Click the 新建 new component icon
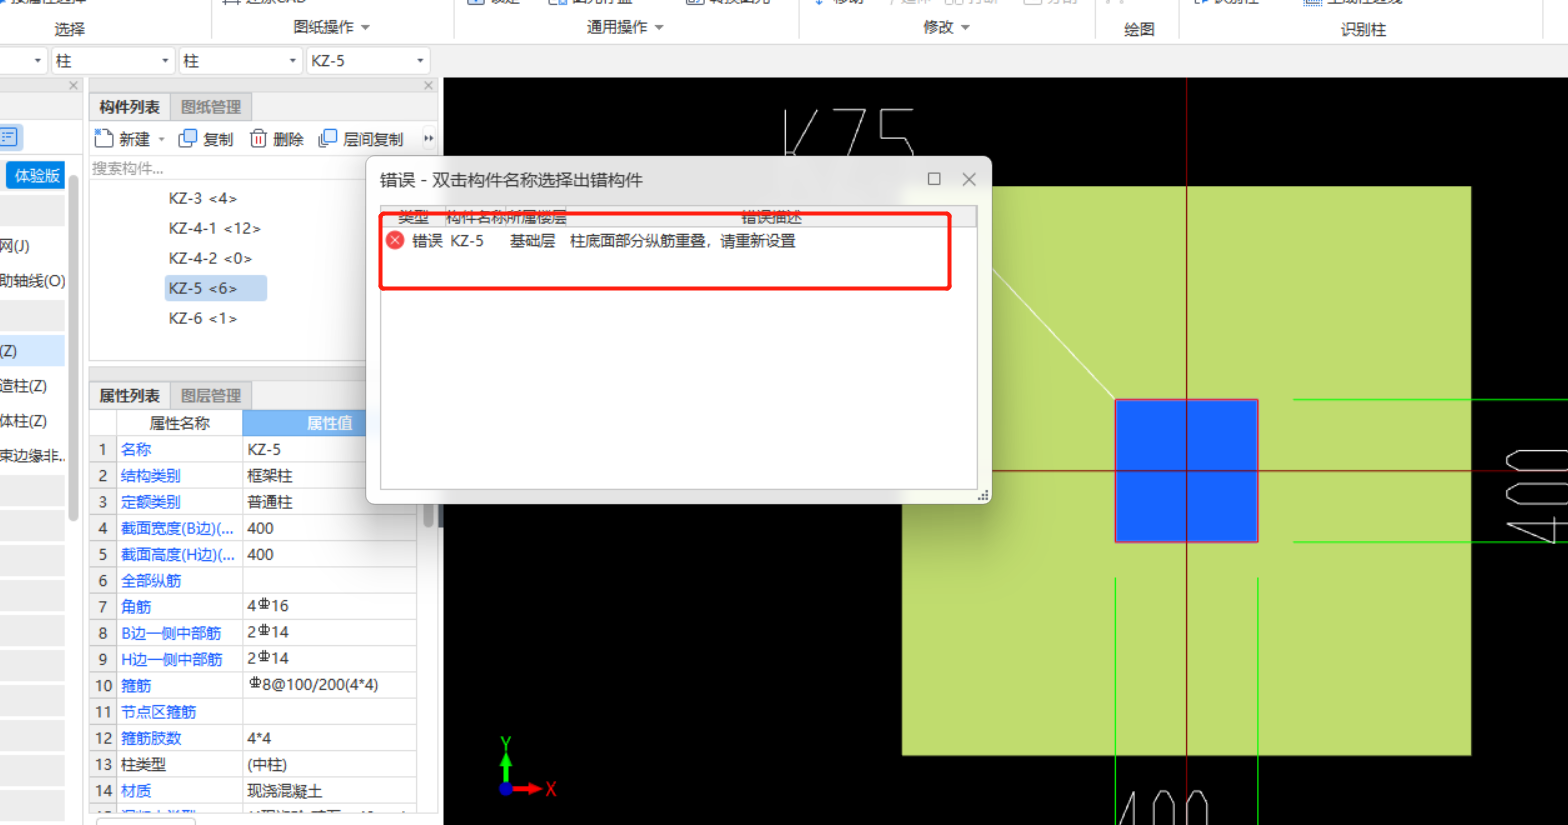The image size is (1568, 825). pos(104,138)
